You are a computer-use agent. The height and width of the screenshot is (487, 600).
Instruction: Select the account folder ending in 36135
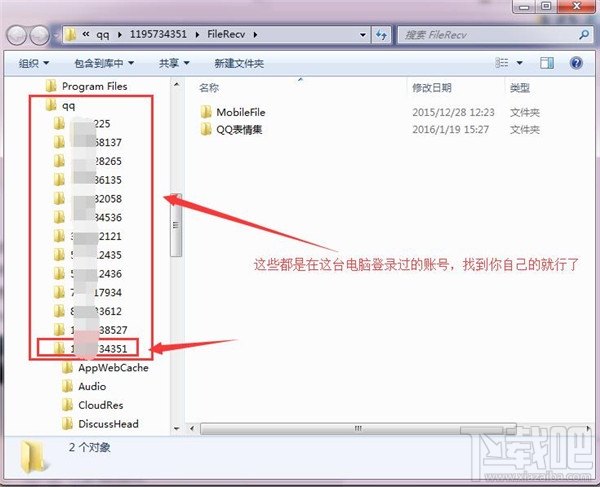click(88, 180)
